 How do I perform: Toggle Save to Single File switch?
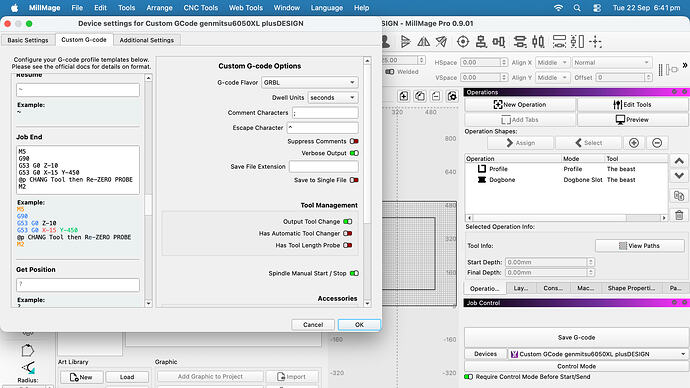click(x=354, y=180)
